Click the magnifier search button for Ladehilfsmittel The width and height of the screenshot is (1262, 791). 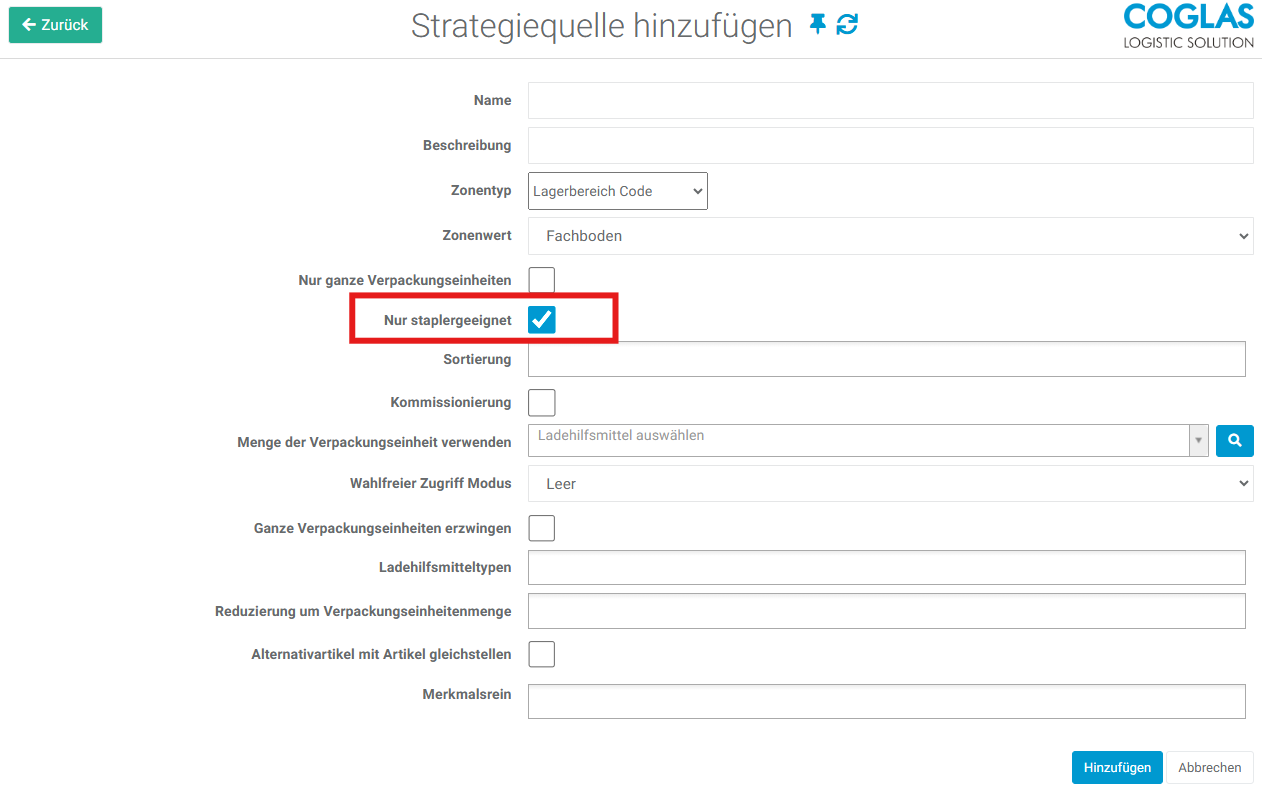point(1234,440)
